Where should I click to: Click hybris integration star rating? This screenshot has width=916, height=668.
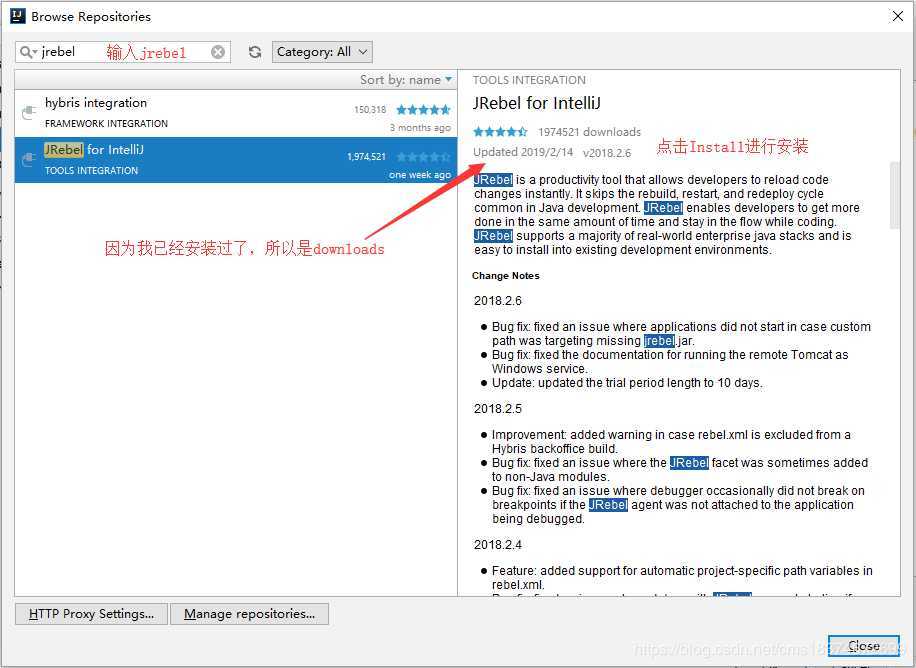pyautogui.click(x=424, y=109)
